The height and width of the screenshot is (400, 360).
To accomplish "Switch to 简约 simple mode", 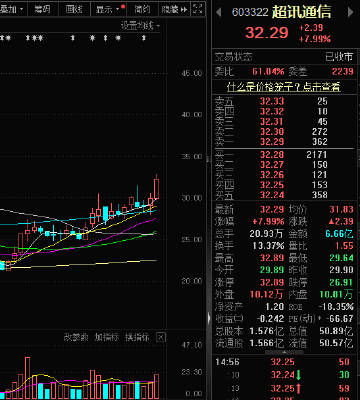I will coord(142,9).
